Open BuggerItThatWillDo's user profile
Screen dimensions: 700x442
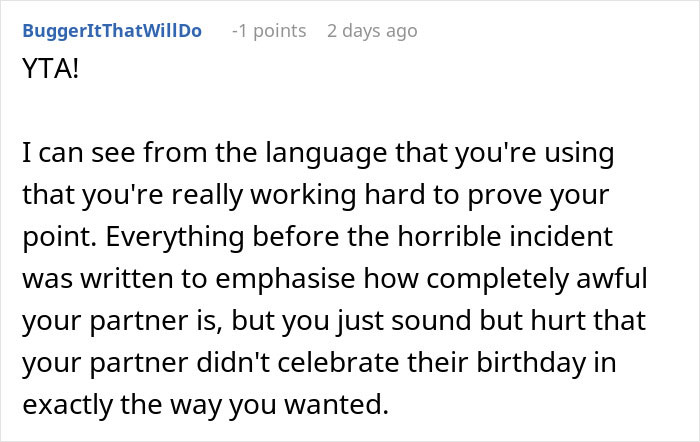112,31
